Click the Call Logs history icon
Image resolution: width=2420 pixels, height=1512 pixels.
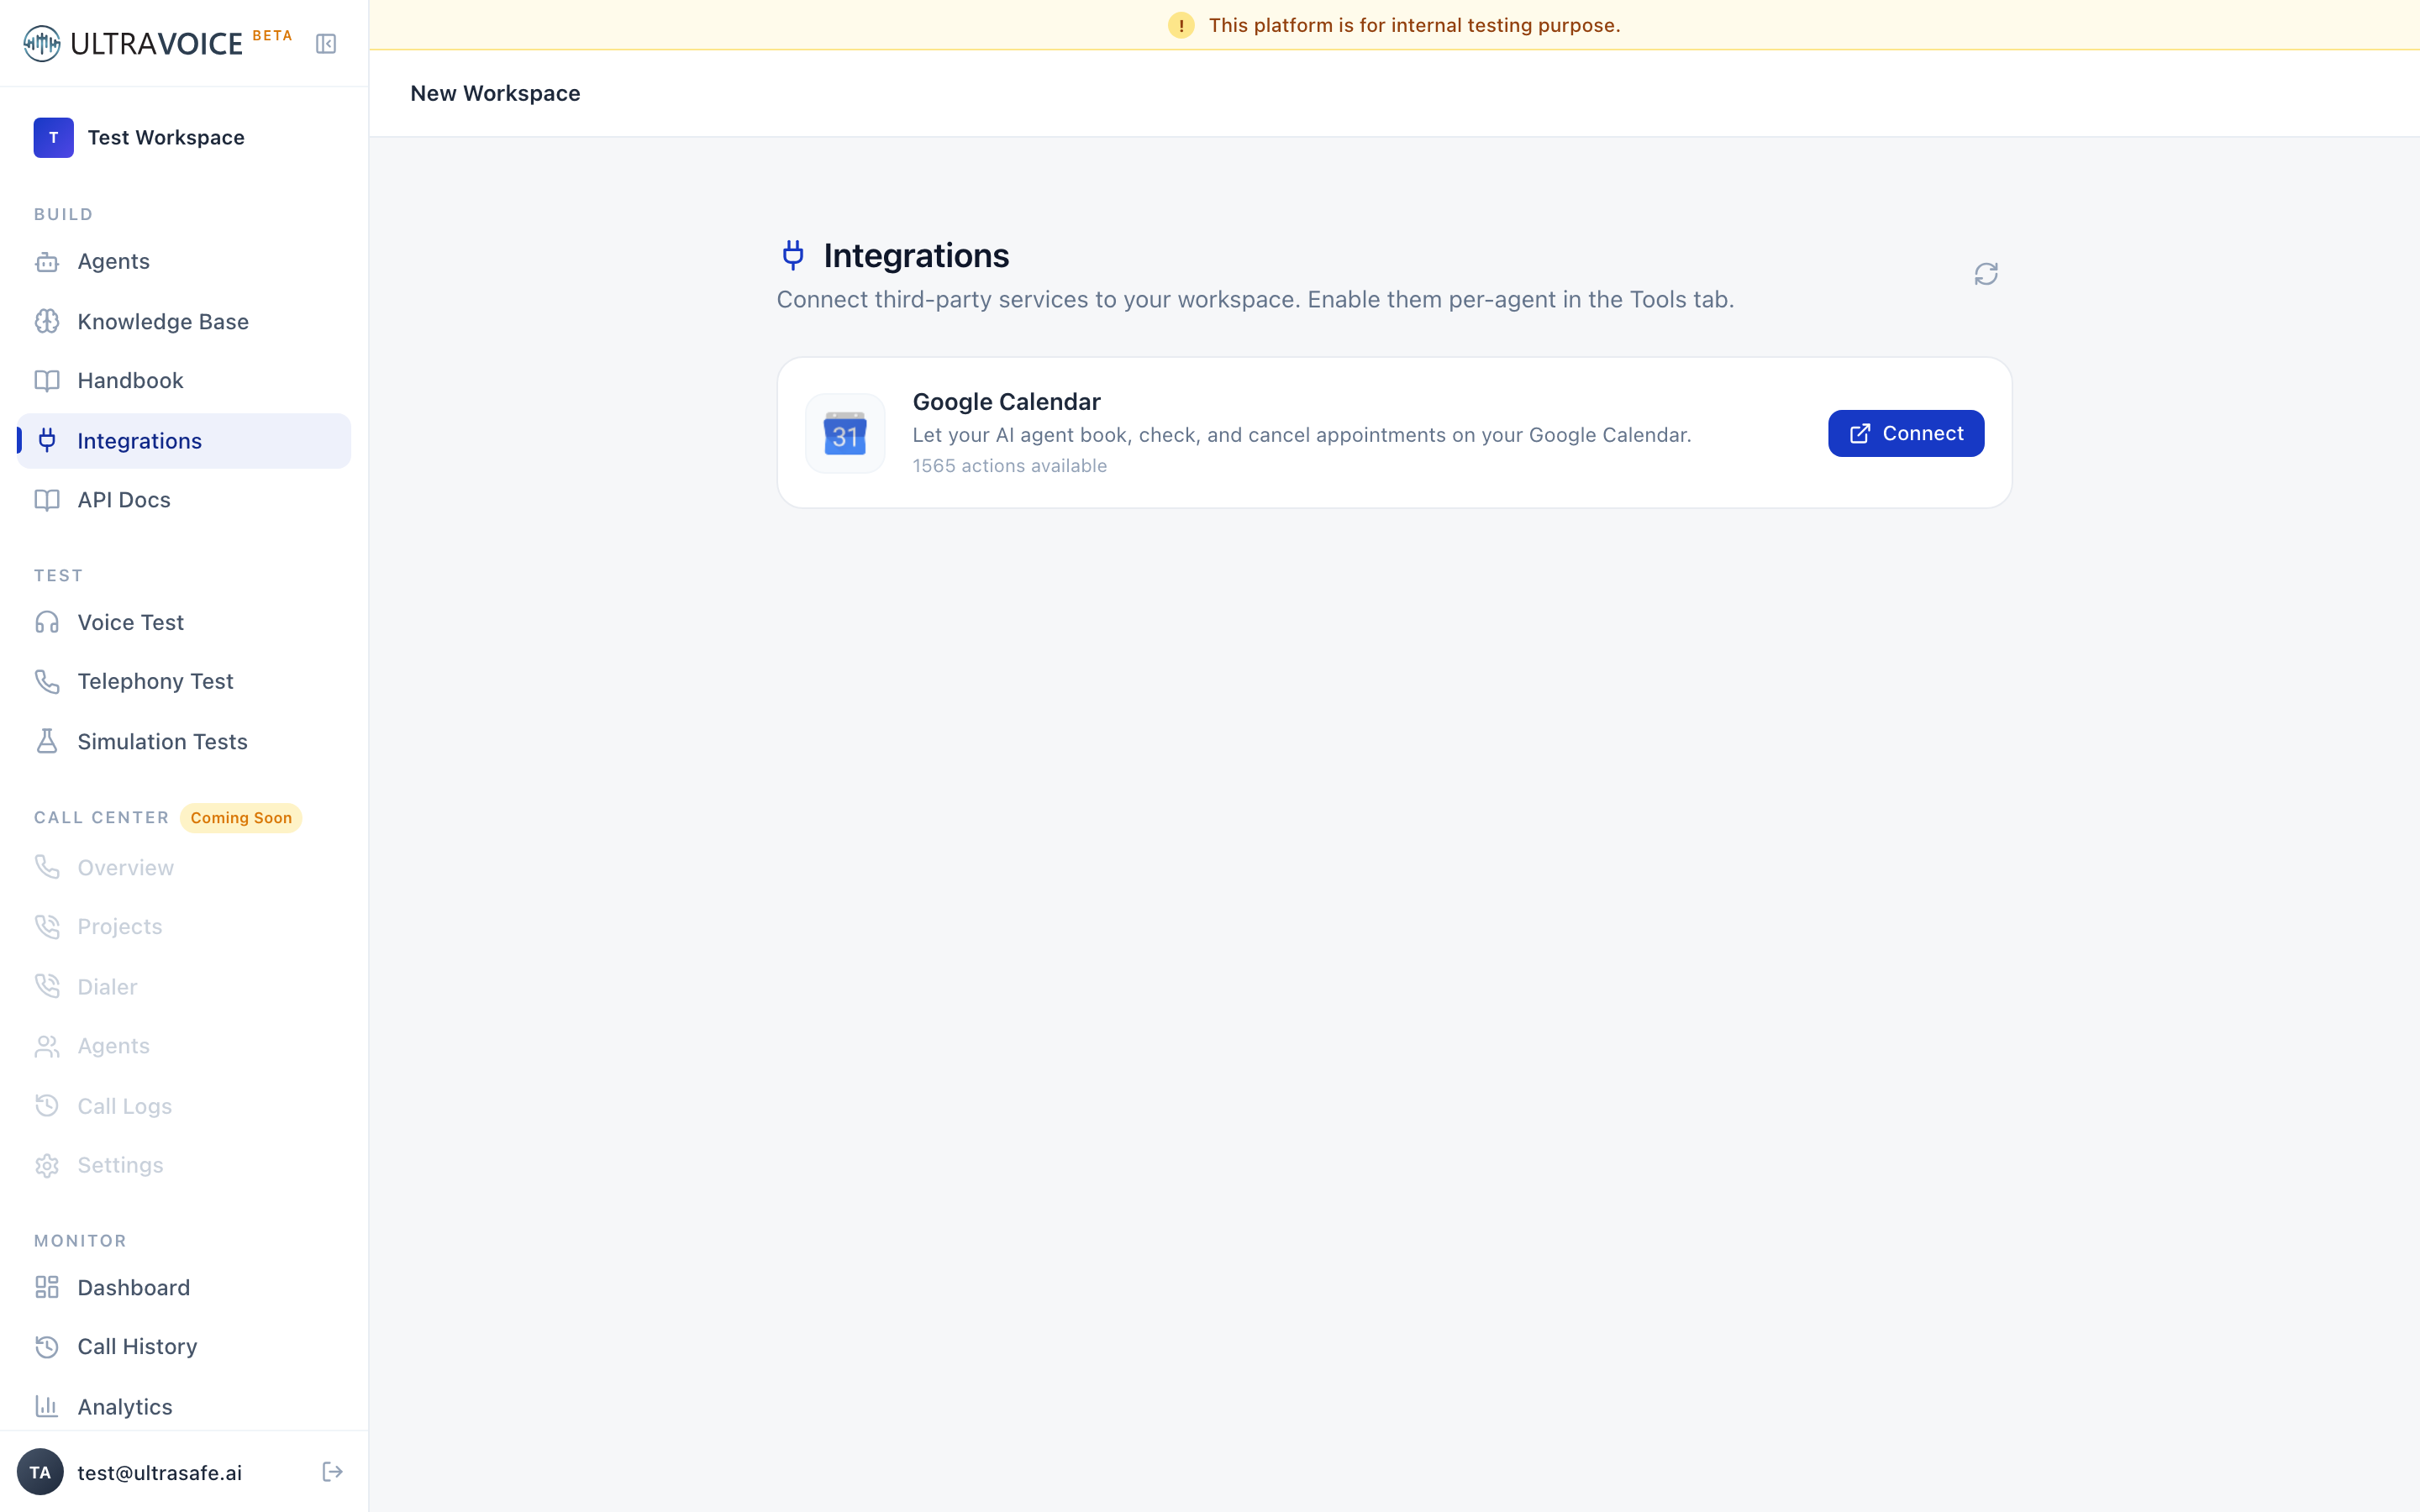[47, 1106]
